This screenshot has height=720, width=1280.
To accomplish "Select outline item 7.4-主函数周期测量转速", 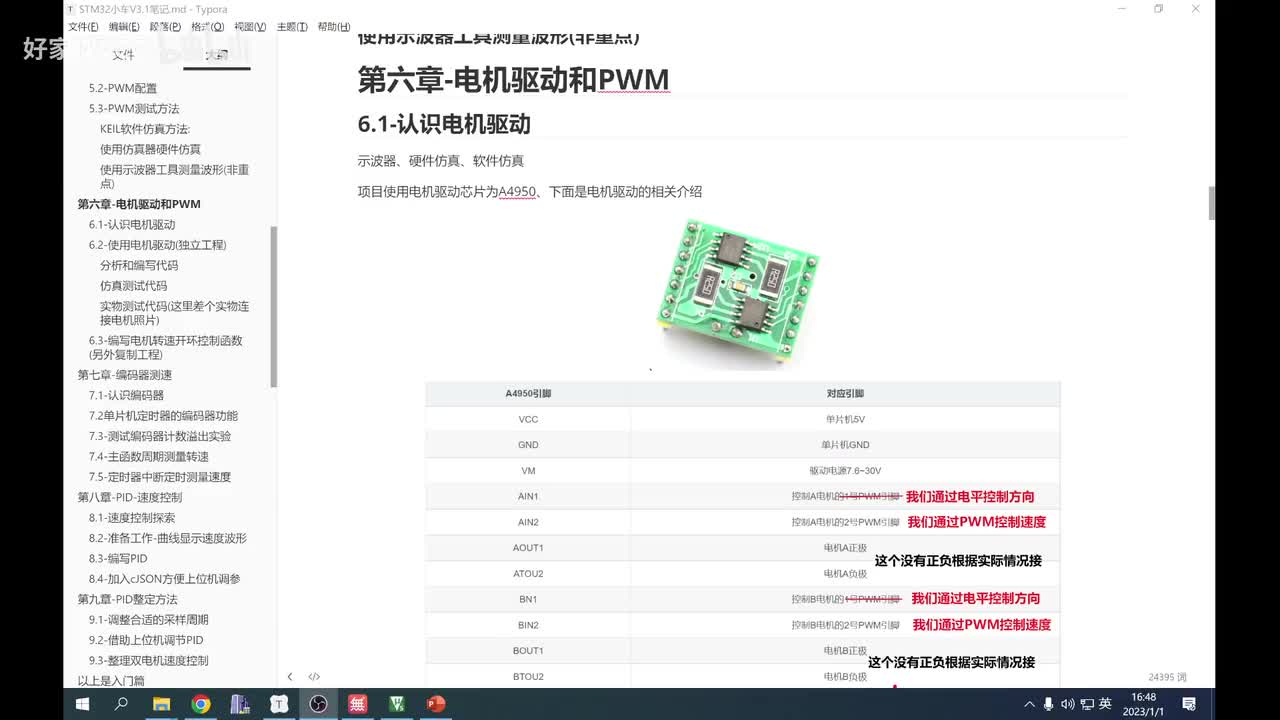I will pos(148,457).
